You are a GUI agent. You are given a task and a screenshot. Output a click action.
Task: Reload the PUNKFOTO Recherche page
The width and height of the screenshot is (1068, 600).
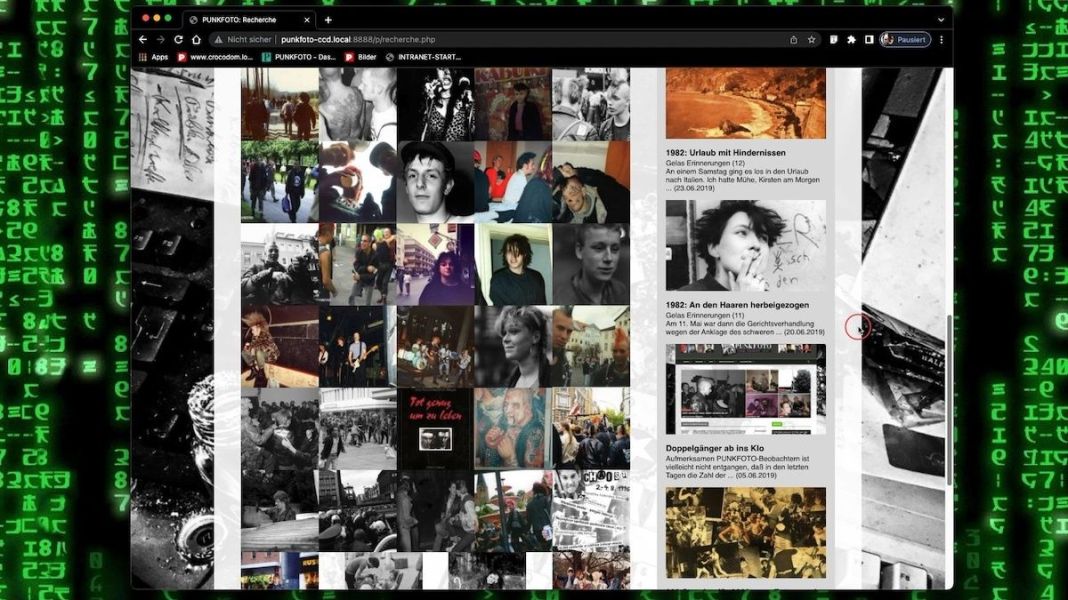[179, 40]
